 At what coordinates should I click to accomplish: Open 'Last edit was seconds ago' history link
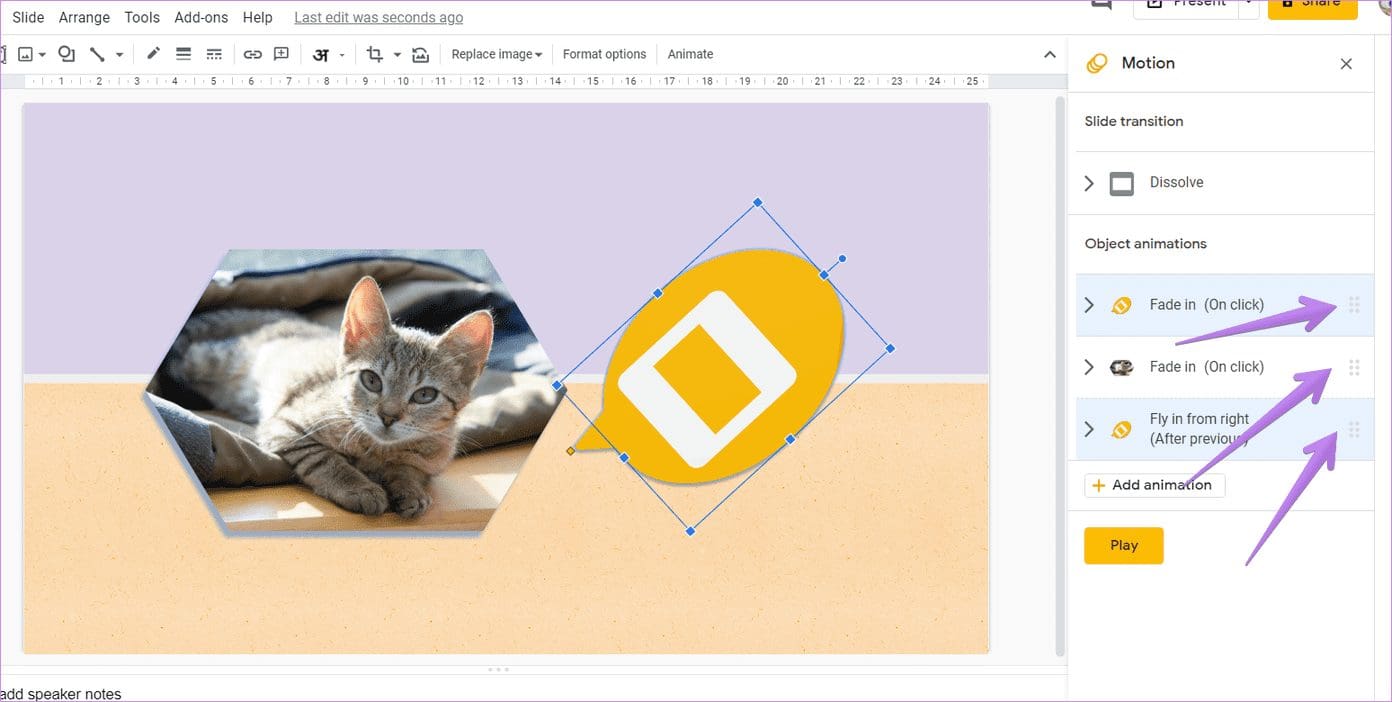(378, 17)
